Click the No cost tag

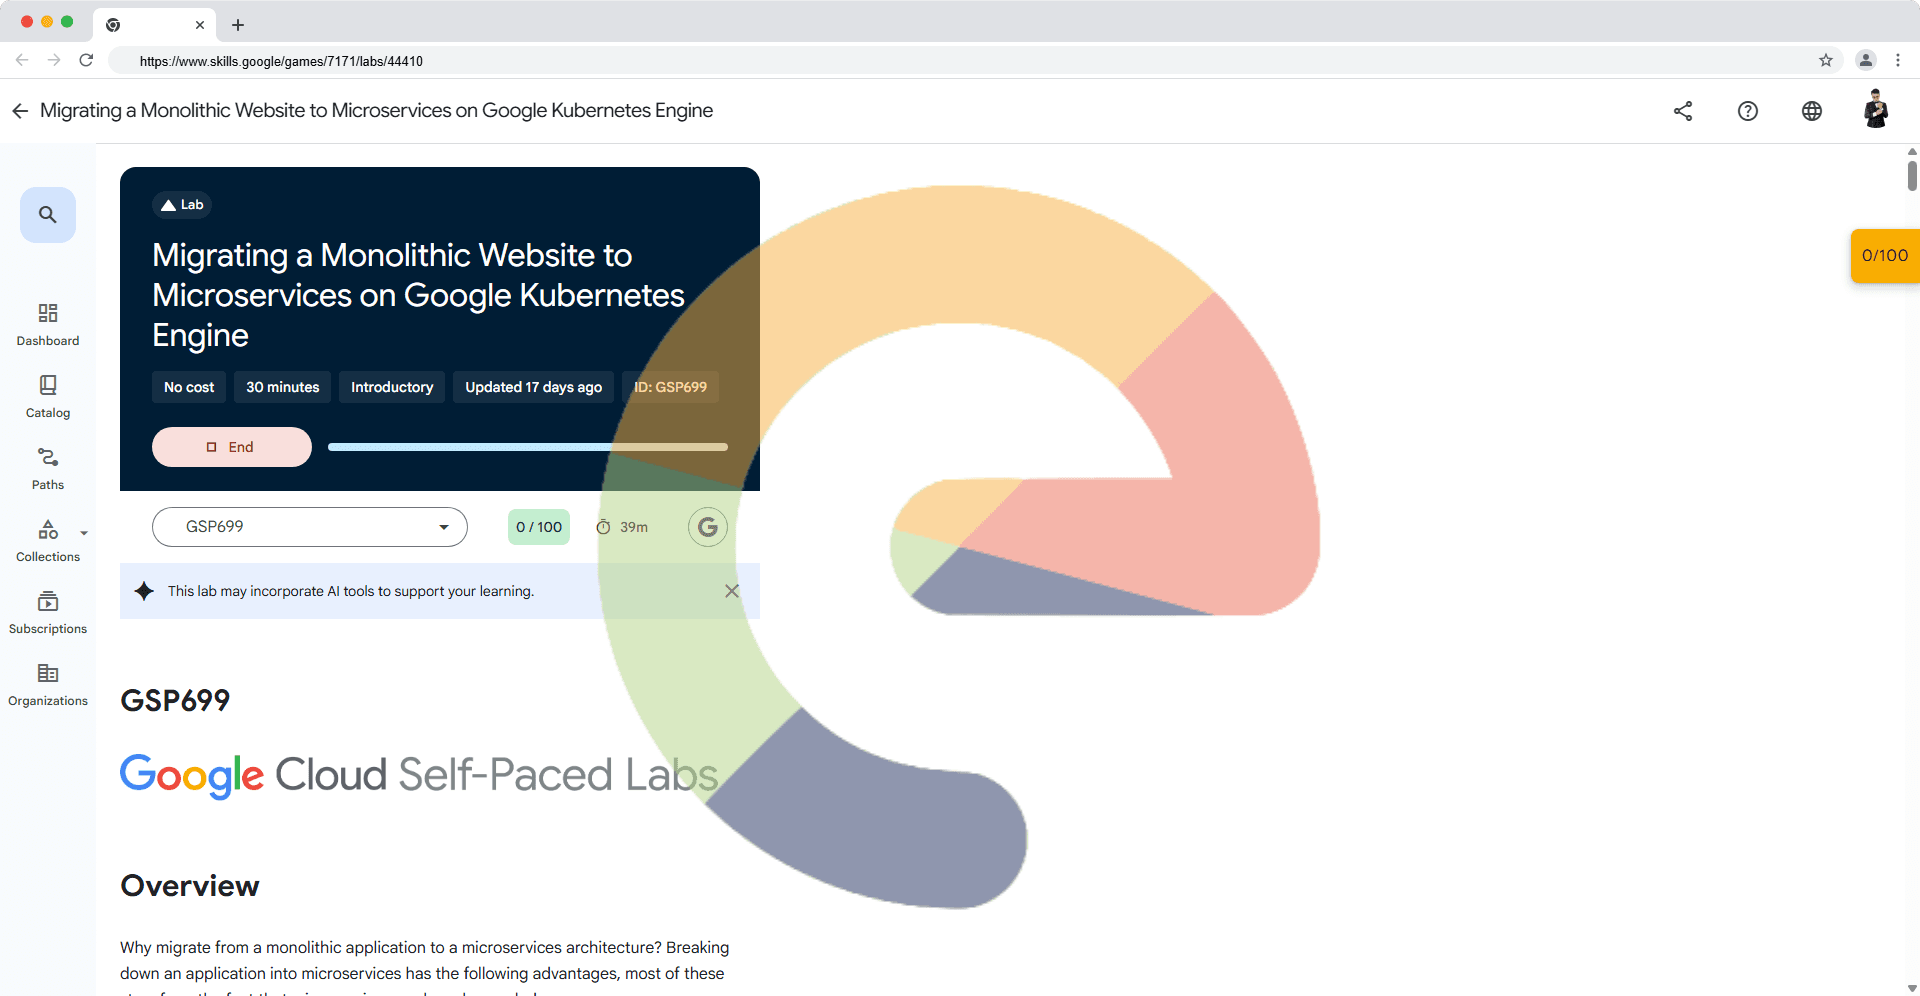point(189,387)
